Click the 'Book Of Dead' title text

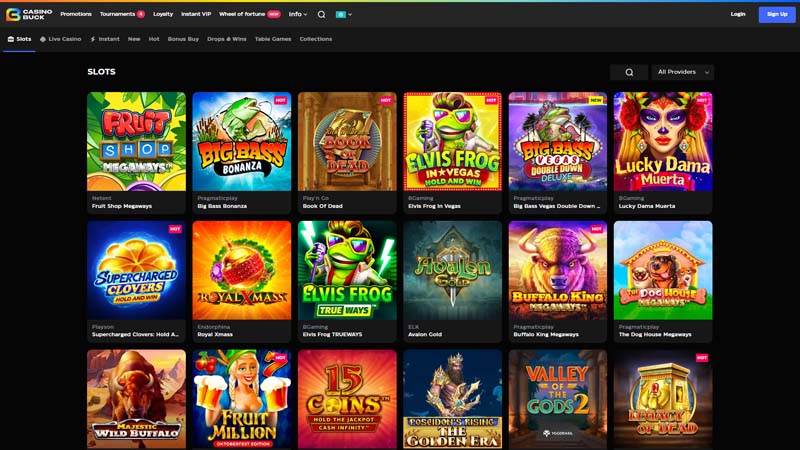tap(322, 206)
